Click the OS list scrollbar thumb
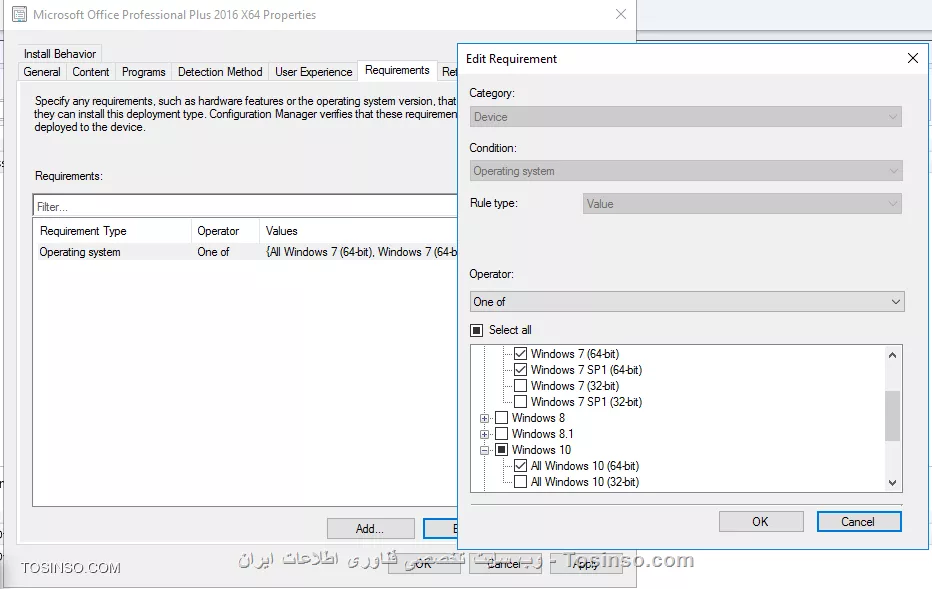Screen dimensions: 932x589 click(892, 415)
